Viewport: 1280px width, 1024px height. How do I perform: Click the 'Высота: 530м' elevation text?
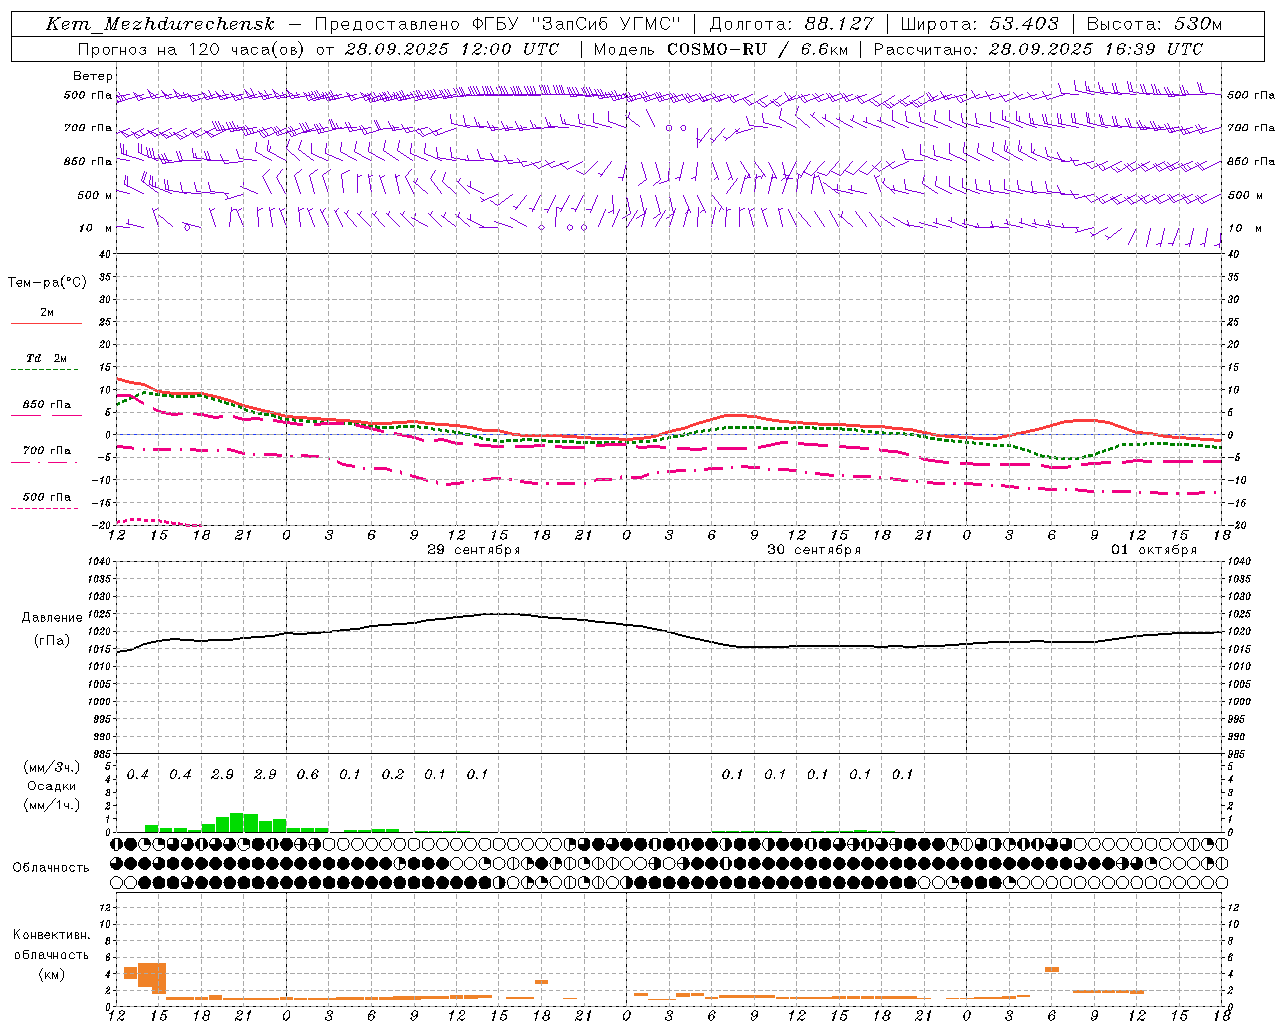[1154, 24]
